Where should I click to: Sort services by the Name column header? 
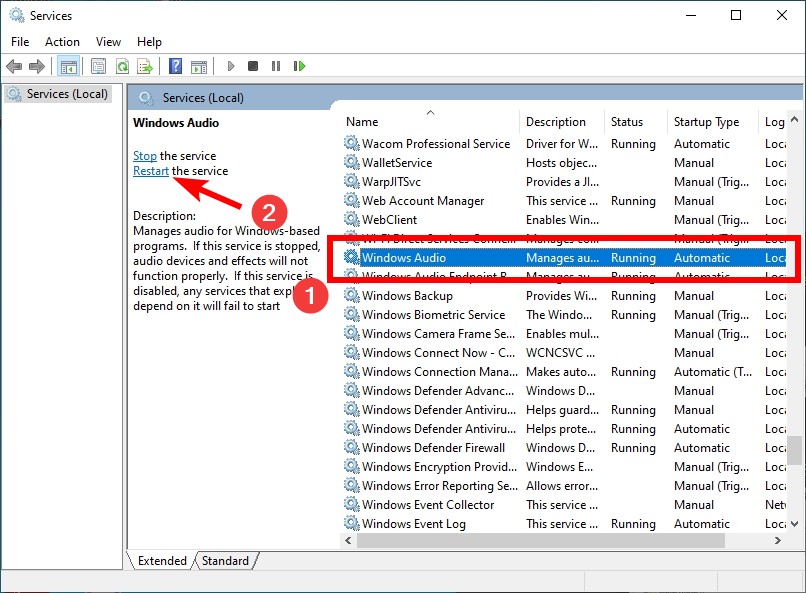[430, 122]
